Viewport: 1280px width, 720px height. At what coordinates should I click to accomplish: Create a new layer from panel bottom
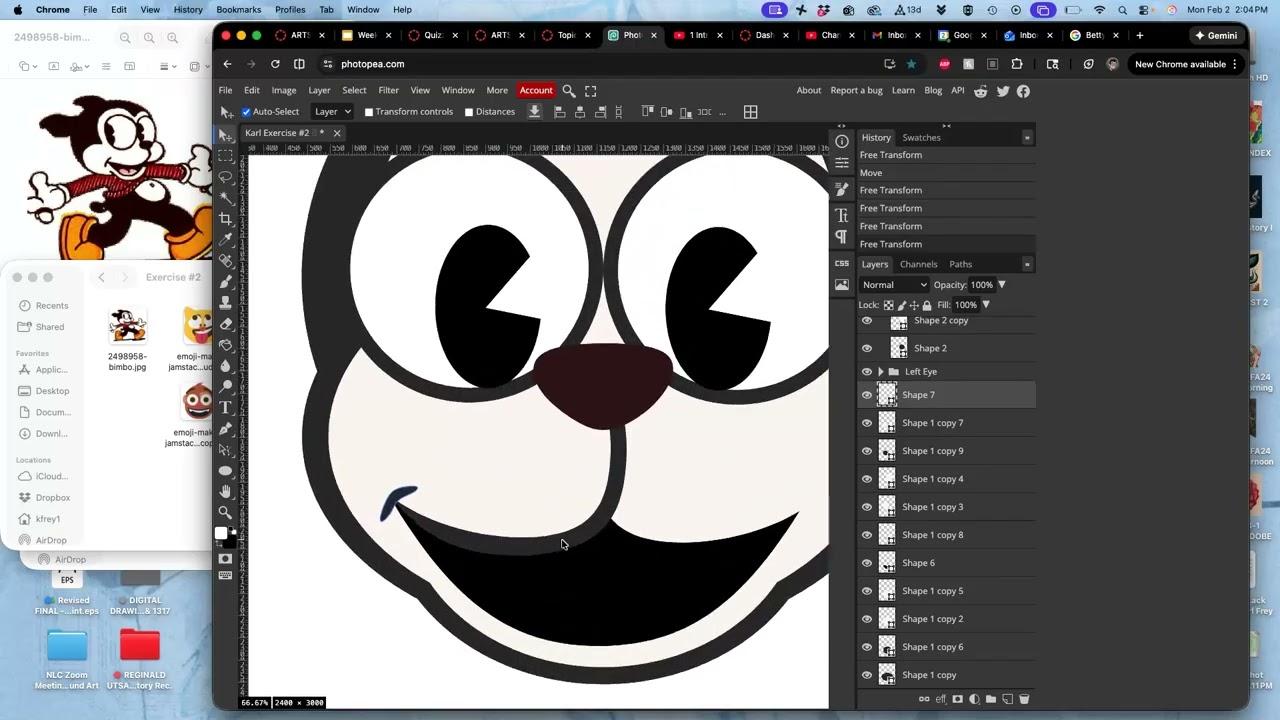click(x=1007, y=699)
